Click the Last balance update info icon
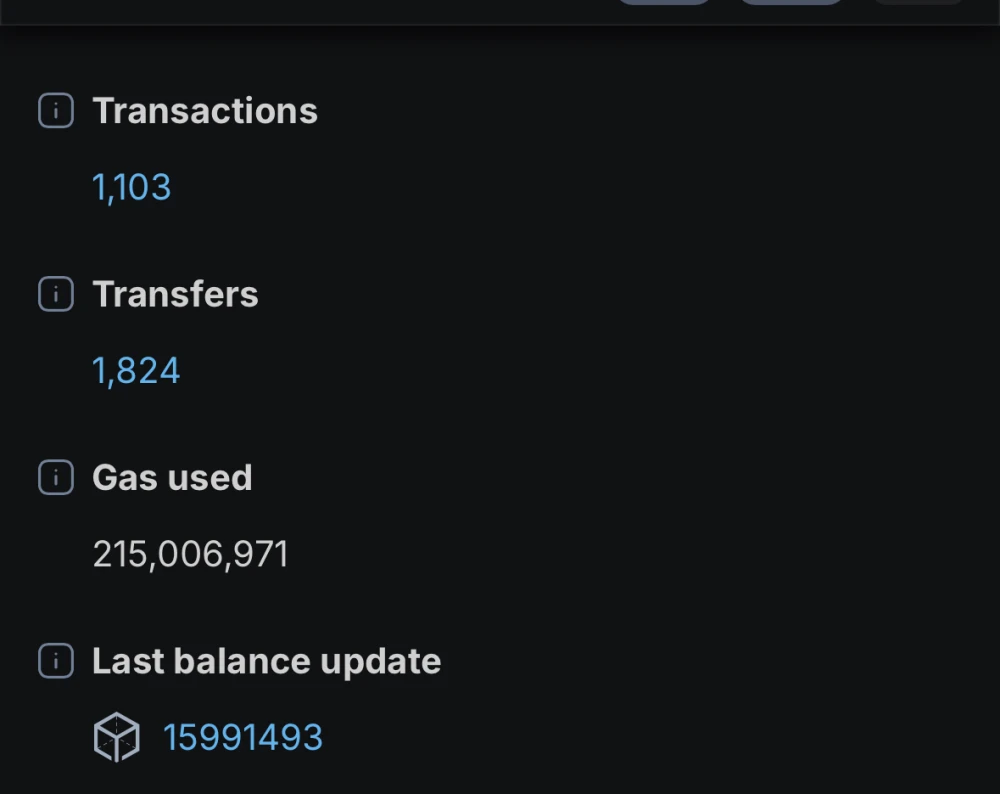 (56, 661)
